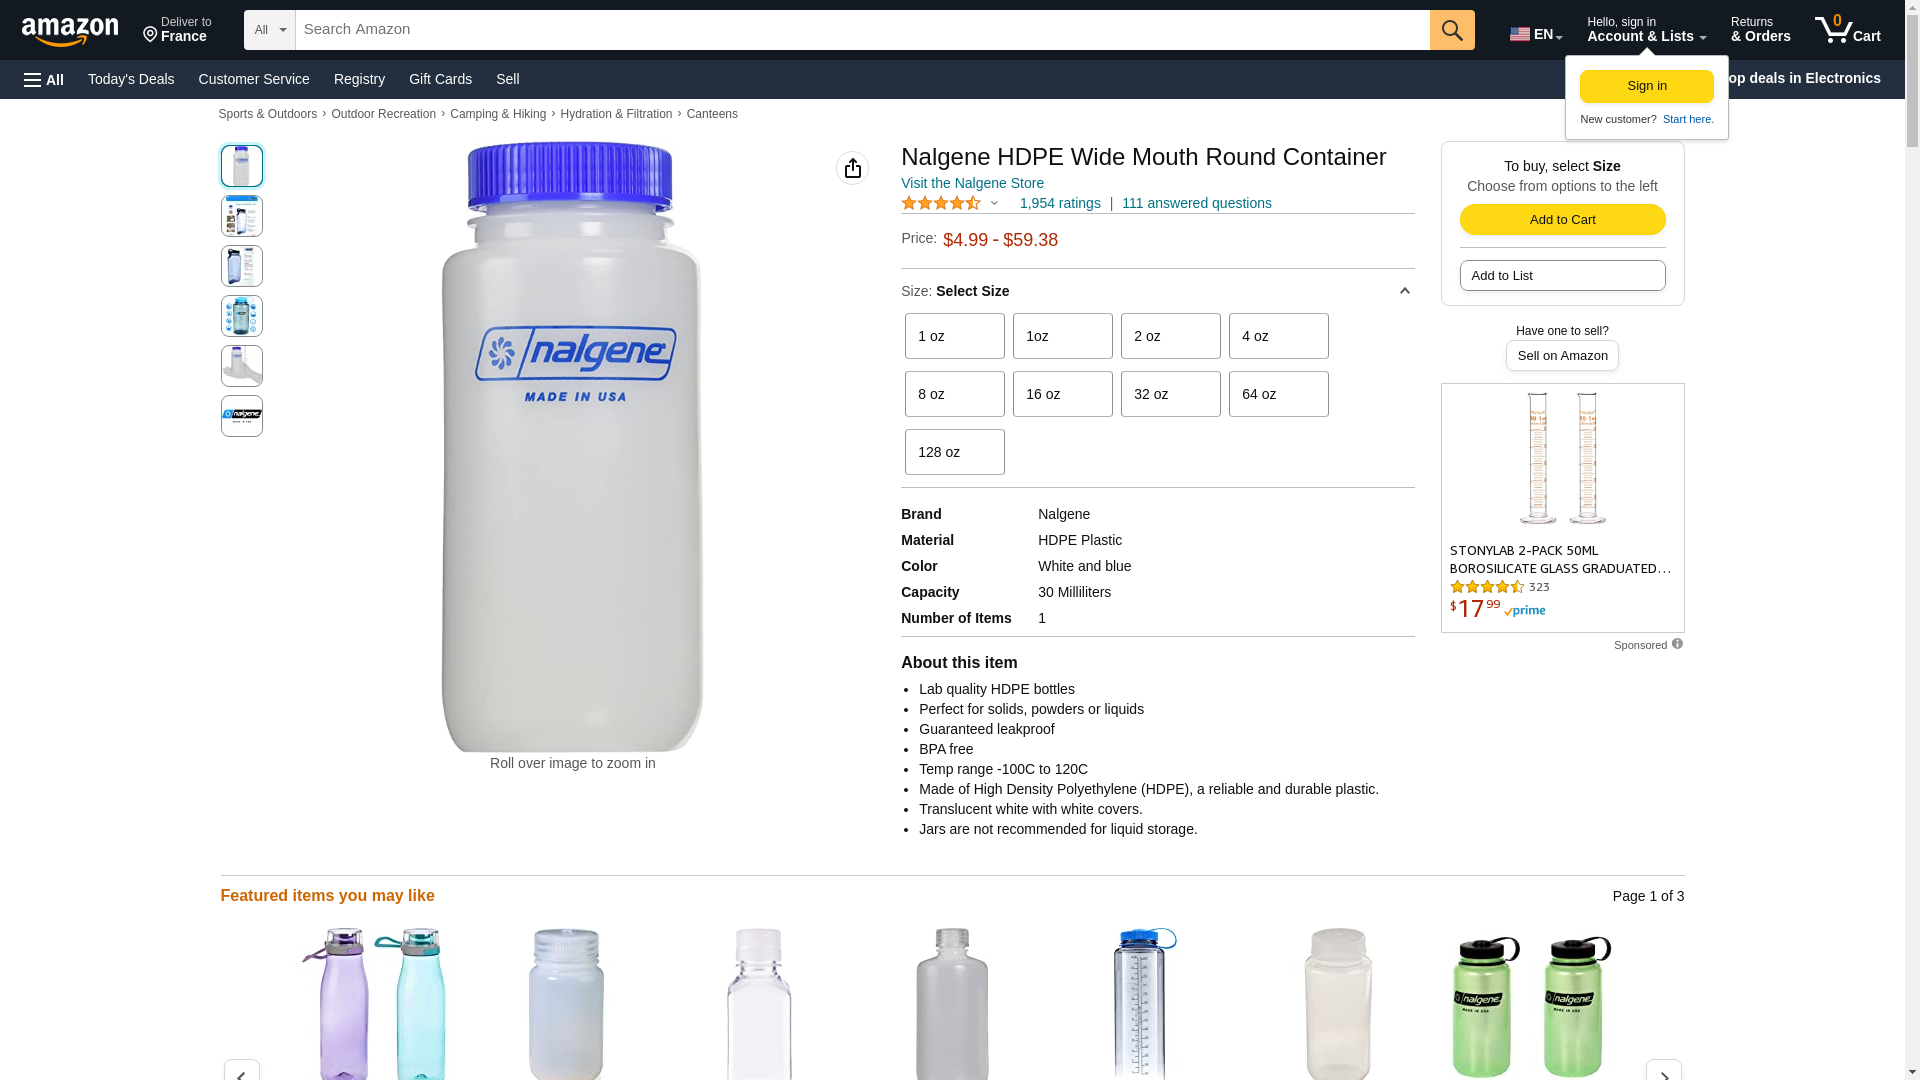Open Today's Deals in the navigation bar
This screenshot has height=1080, width=1920.
131,79
